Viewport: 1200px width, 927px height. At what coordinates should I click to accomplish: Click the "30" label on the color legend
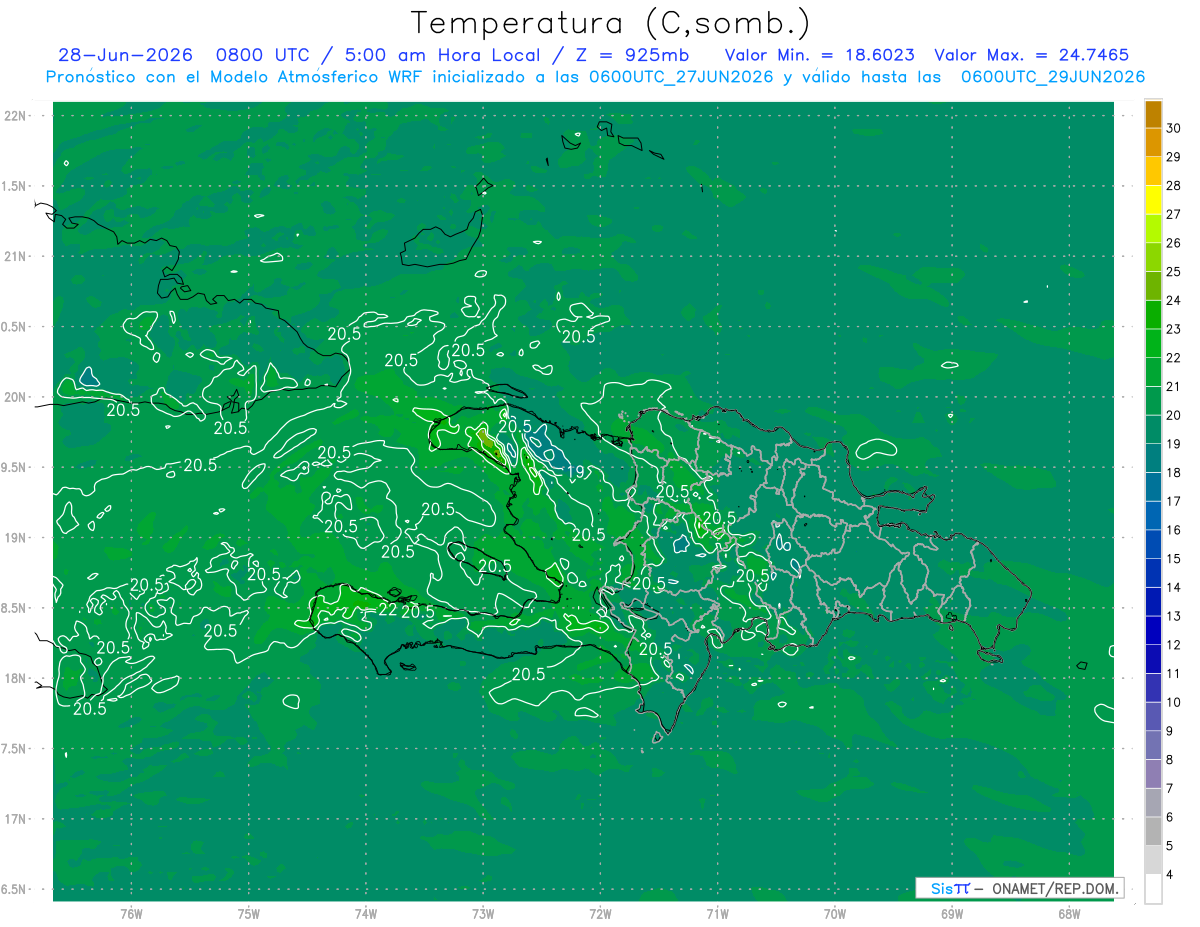pos(1174,128)
